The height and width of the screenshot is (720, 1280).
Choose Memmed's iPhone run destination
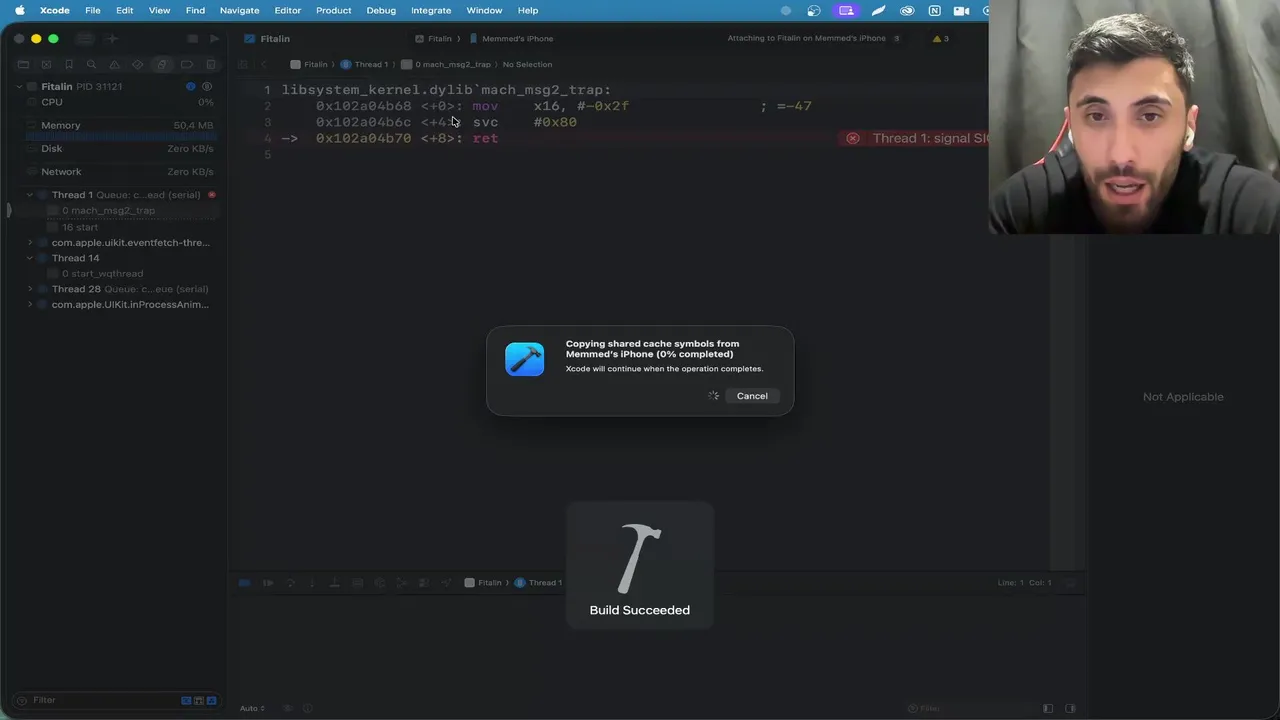coord(510,38)
